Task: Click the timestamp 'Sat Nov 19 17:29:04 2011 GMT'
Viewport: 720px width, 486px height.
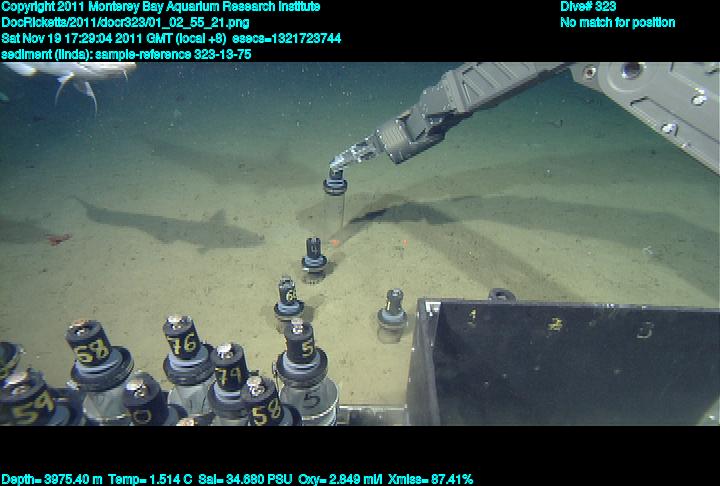Action: (x=87, y=38)
